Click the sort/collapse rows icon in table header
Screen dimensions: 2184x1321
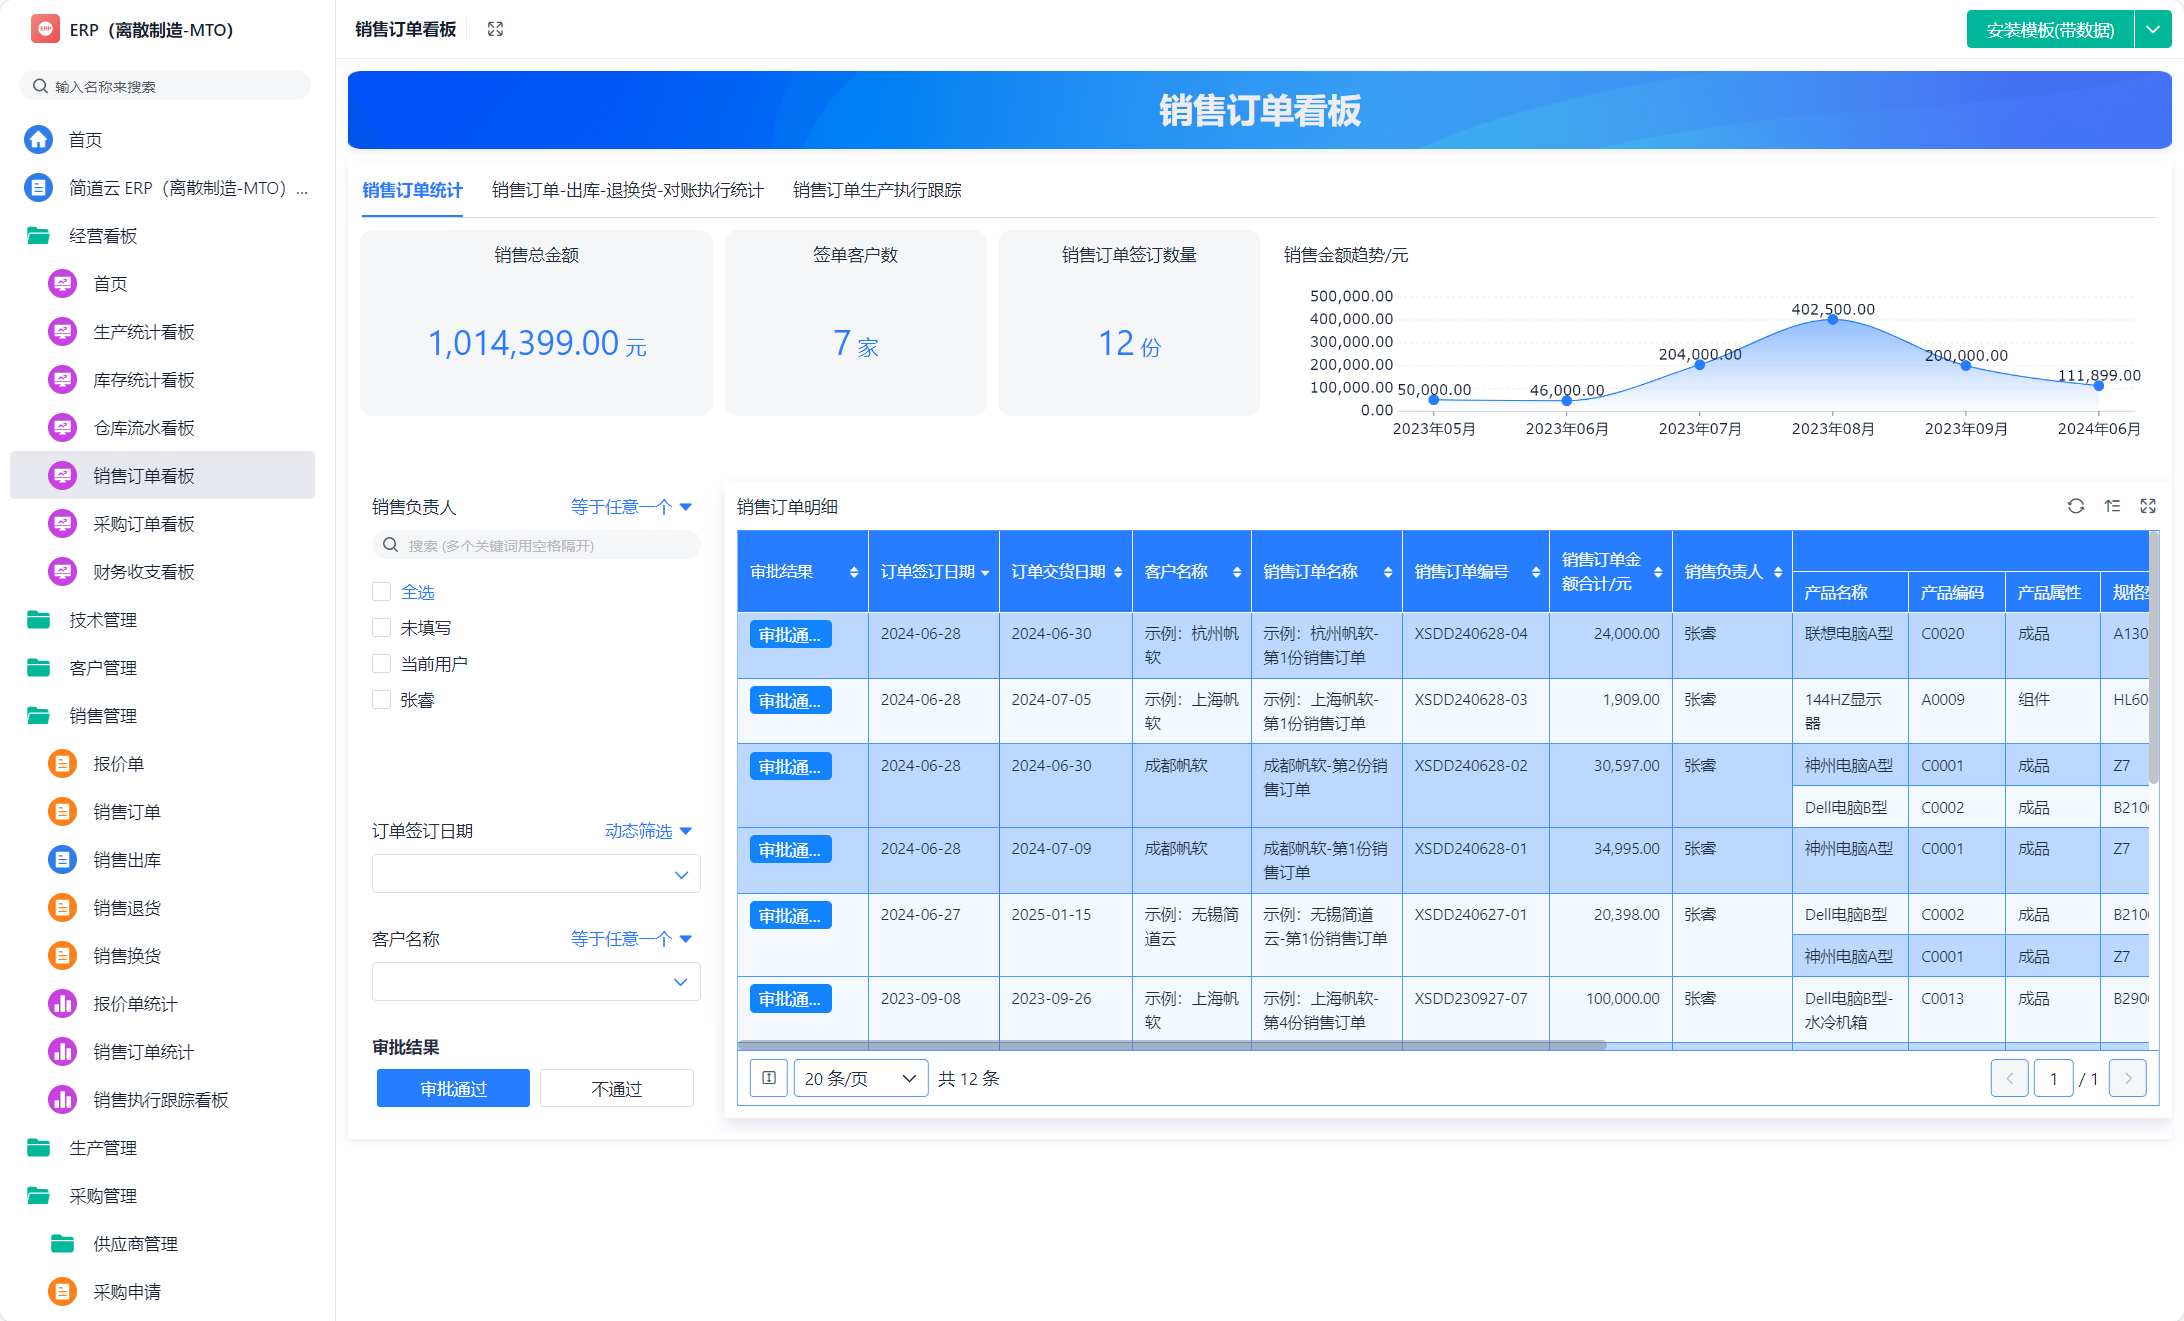pyautogui.click(x=2112, y=506)
